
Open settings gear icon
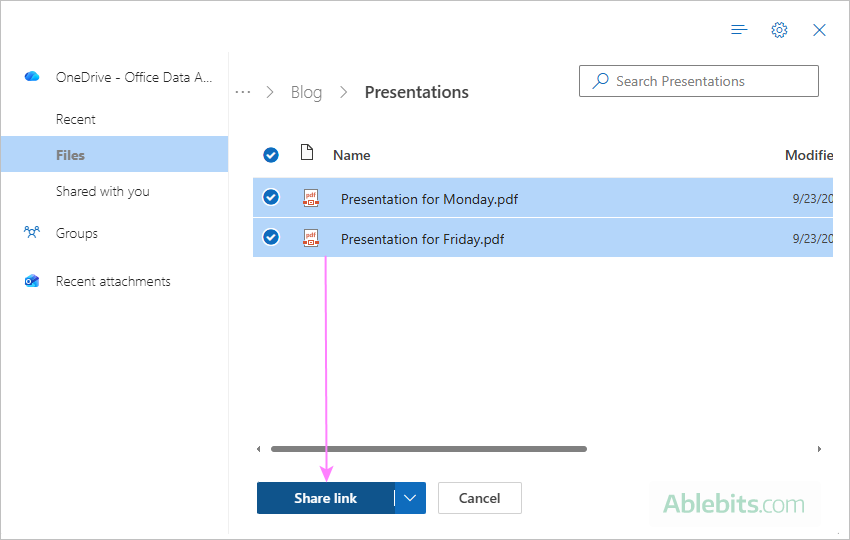779,30
